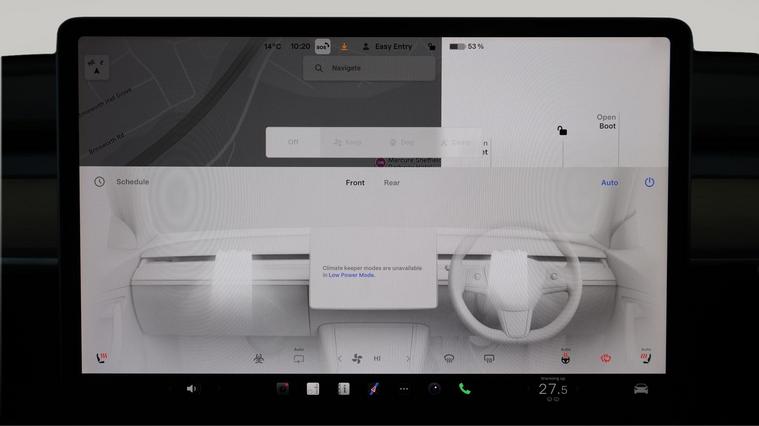Tap the climate power button

pyautogui.click(x=649, y=182)
